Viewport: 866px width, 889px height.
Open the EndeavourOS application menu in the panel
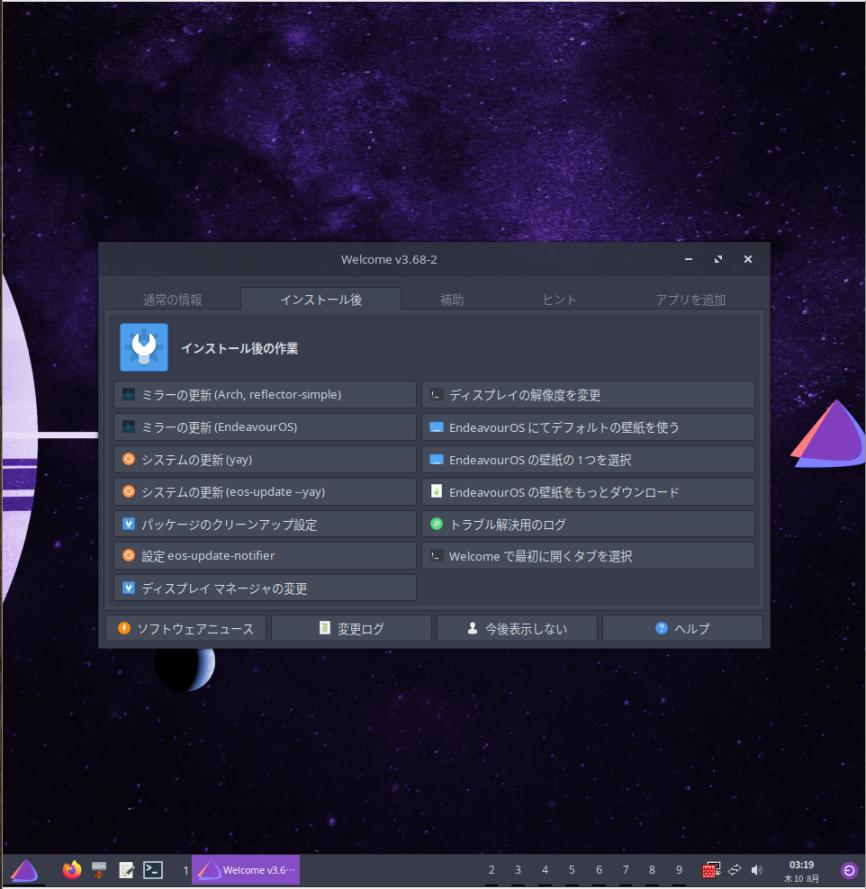click(24, 870)
